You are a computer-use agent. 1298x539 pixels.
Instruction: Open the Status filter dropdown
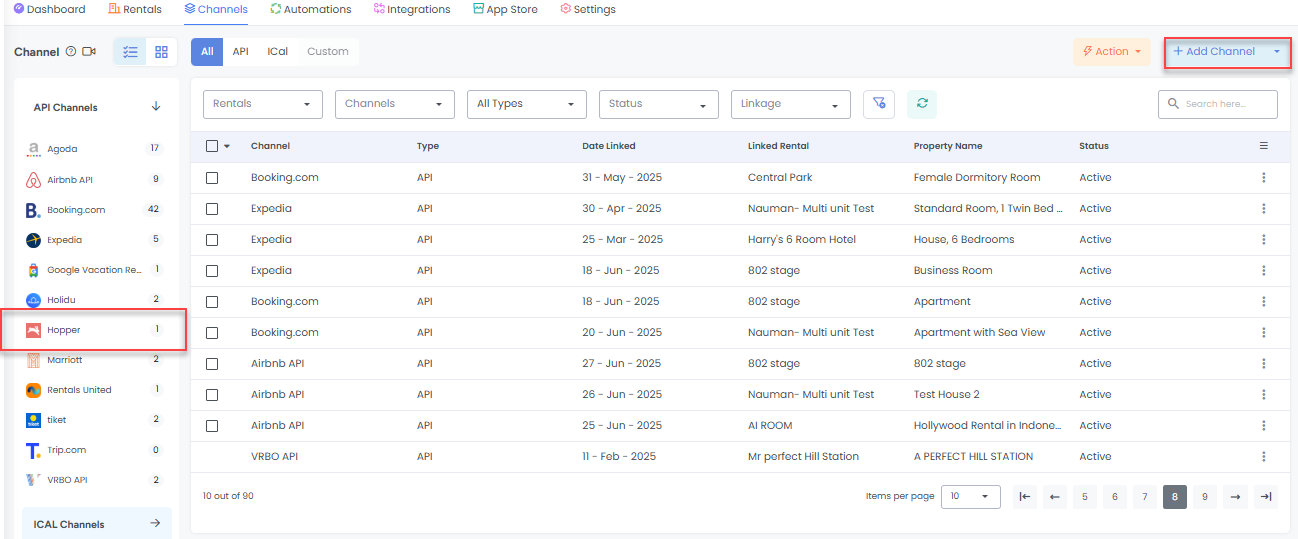[x=659, y=104]
